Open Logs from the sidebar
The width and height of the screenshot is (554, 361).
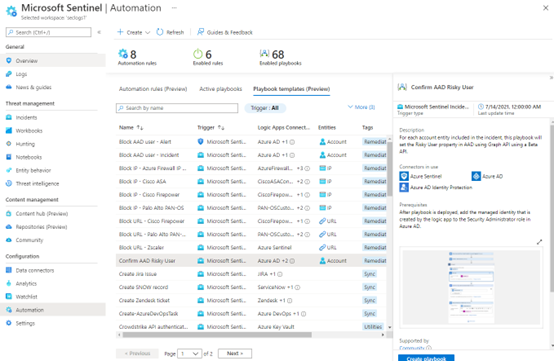21,74
